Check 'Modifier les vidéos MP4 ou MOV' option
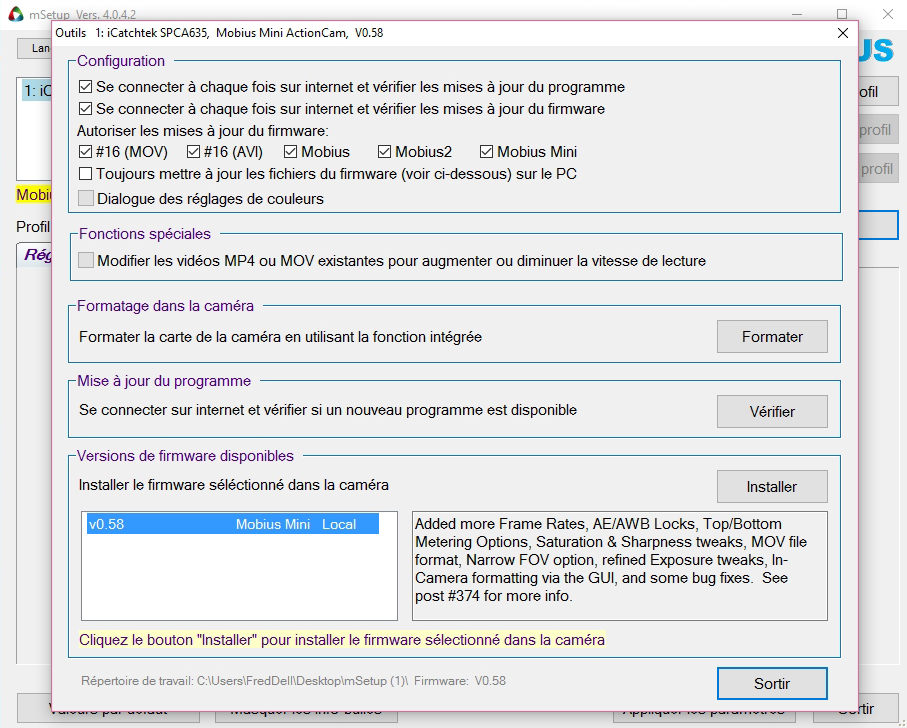Image resolution: width=907 pixels, height=728 pixels. 86,260
